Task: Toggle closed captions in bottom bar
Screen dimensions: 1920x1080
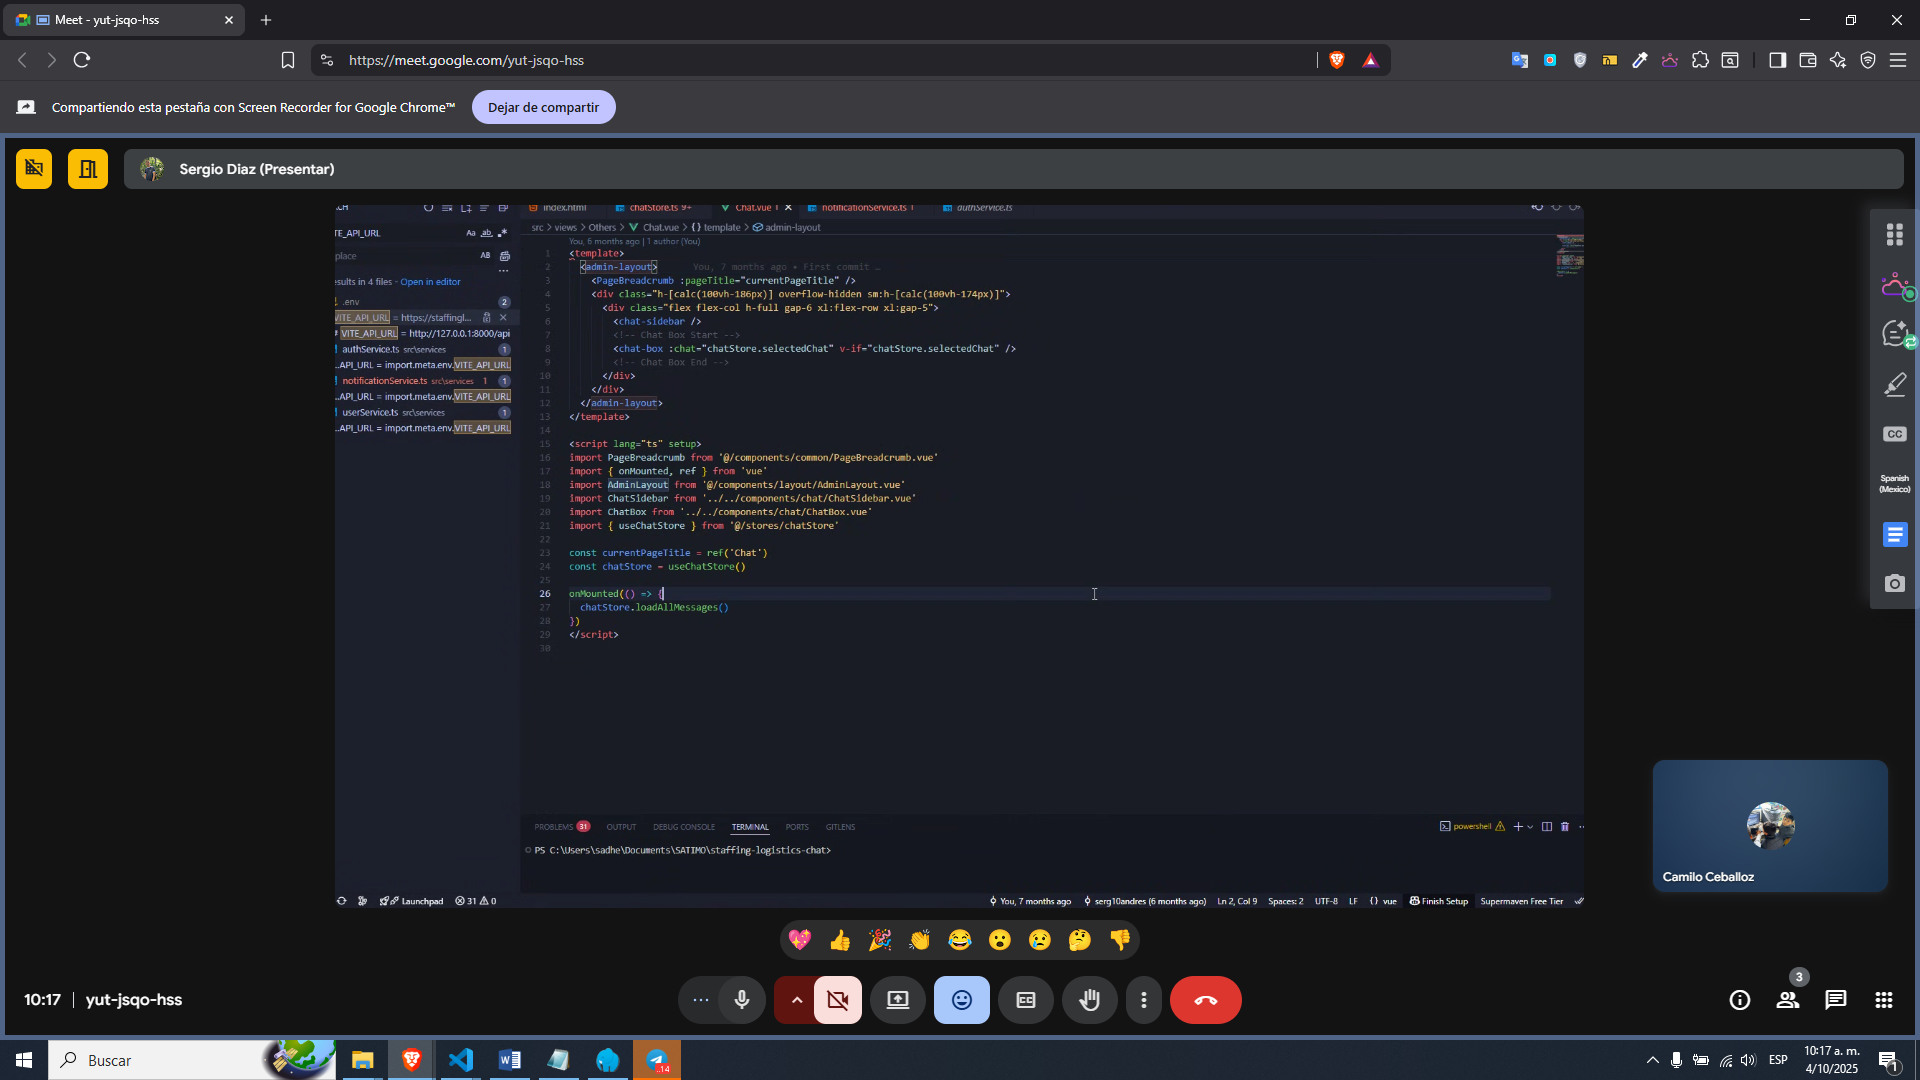Action: [1025, 1000]
